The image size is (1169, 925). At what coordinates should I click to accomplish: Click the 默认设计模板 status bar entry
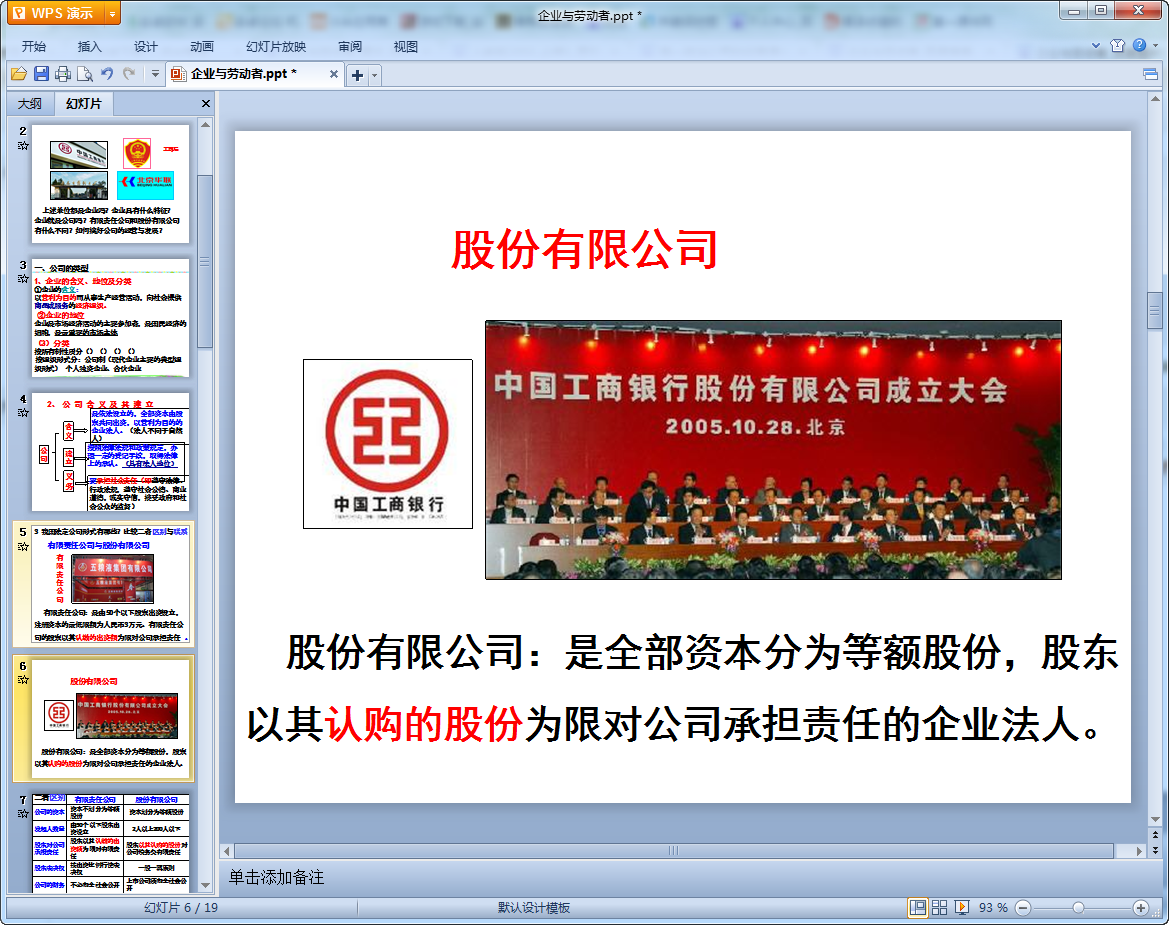(x=534, y=908)
